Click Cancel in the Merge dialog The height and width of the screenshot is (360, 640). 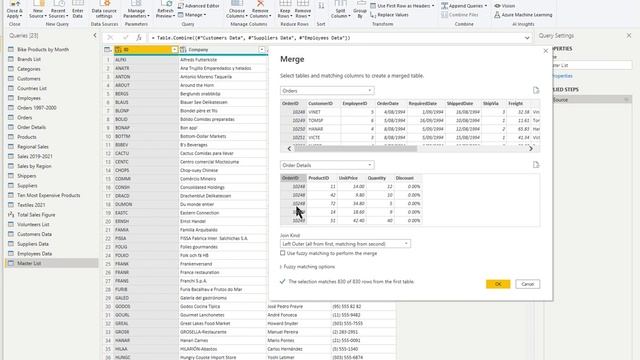pyautogui.click(x=527, y=284)
